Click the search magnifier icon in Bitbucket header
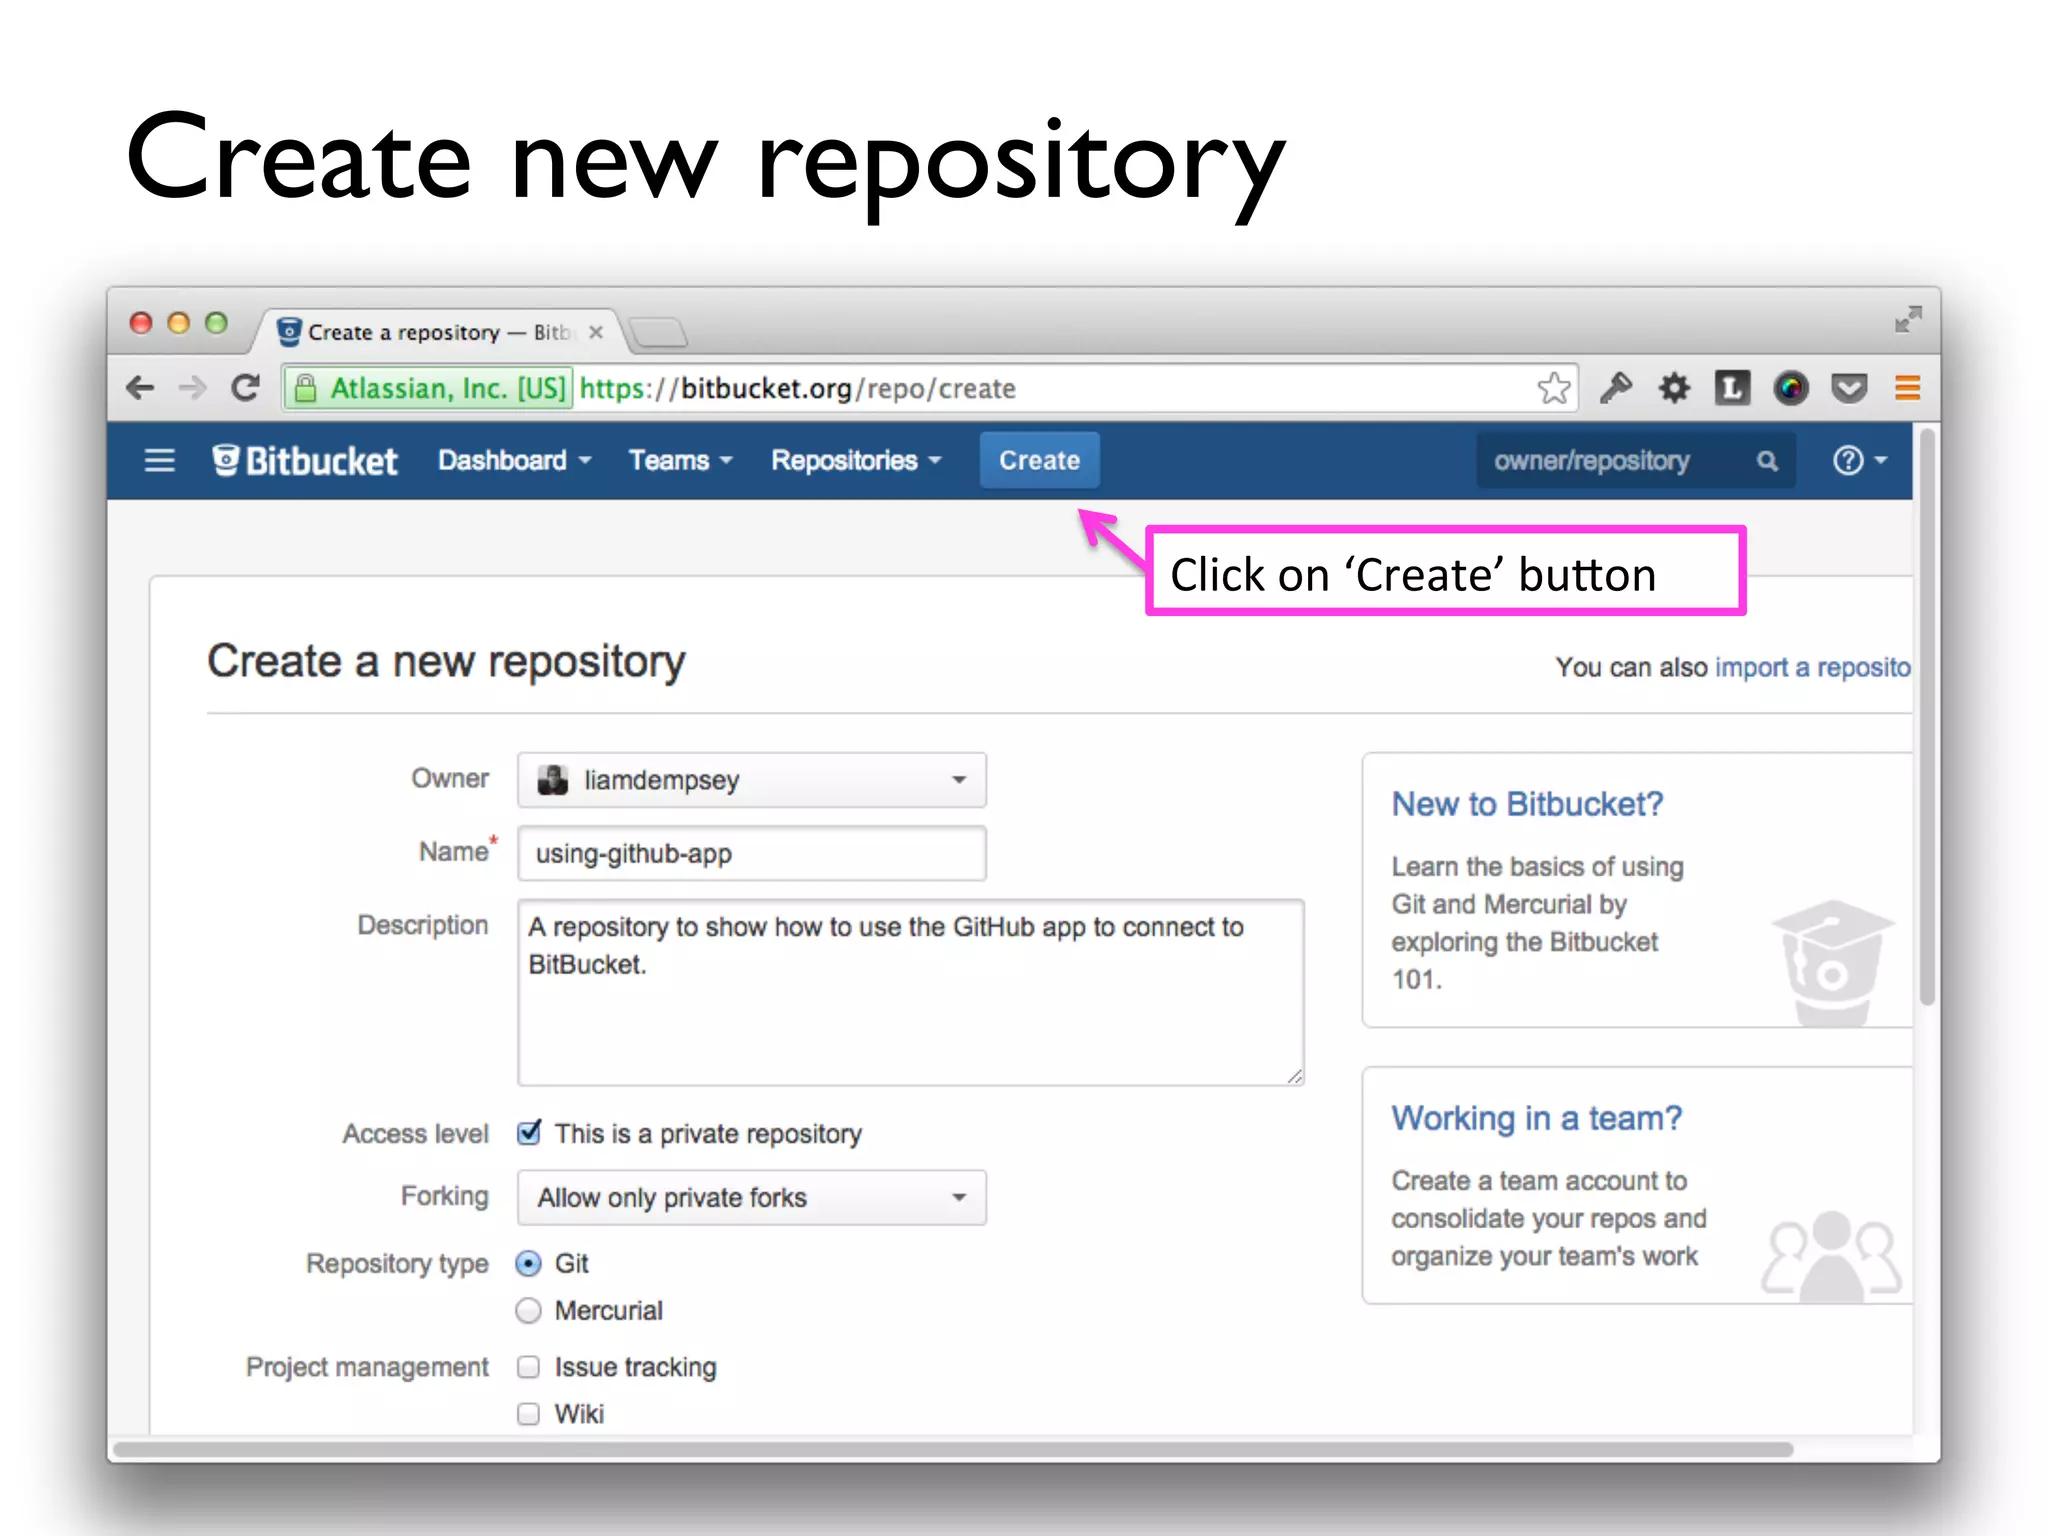Image resolution: width=2048 pixels, height=1536 pixels. (x=1767, y=461)
